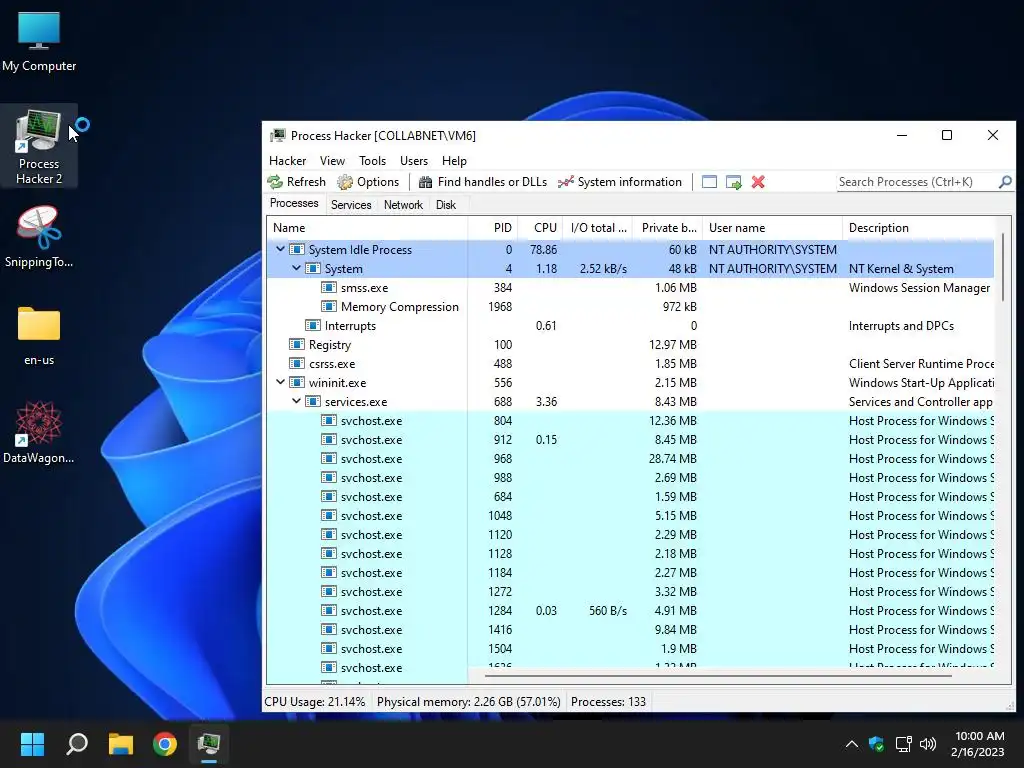
Task: Click Physical memory 2.26 GB status entry
Action: [468, 702]
